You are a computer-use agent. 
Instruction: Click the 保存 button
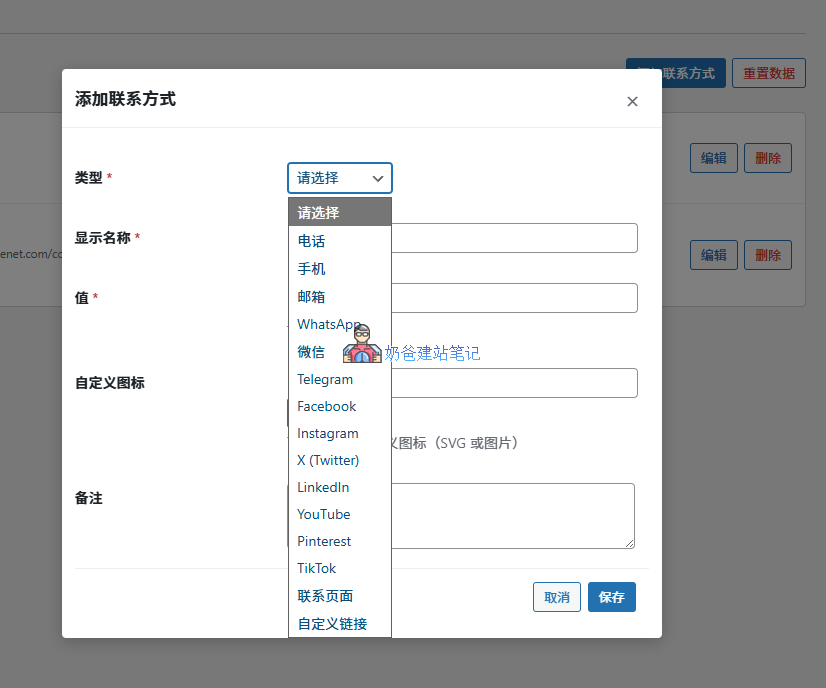611,597
